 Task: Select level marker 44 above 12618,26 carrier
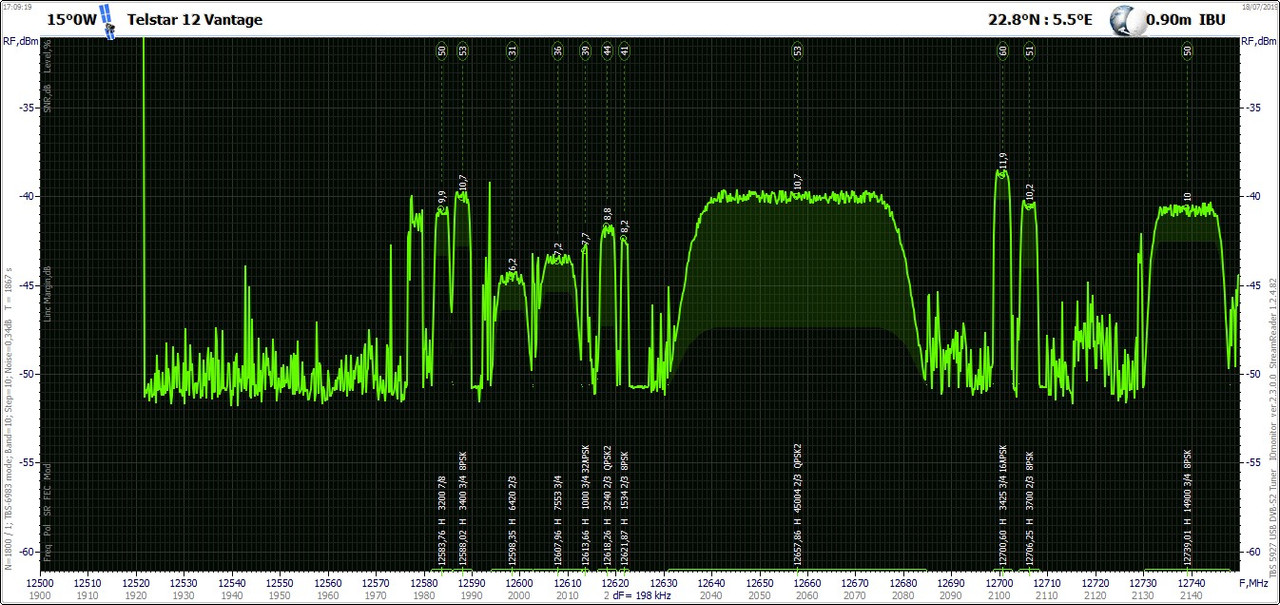pyautogui.click(x=607, y=50)
